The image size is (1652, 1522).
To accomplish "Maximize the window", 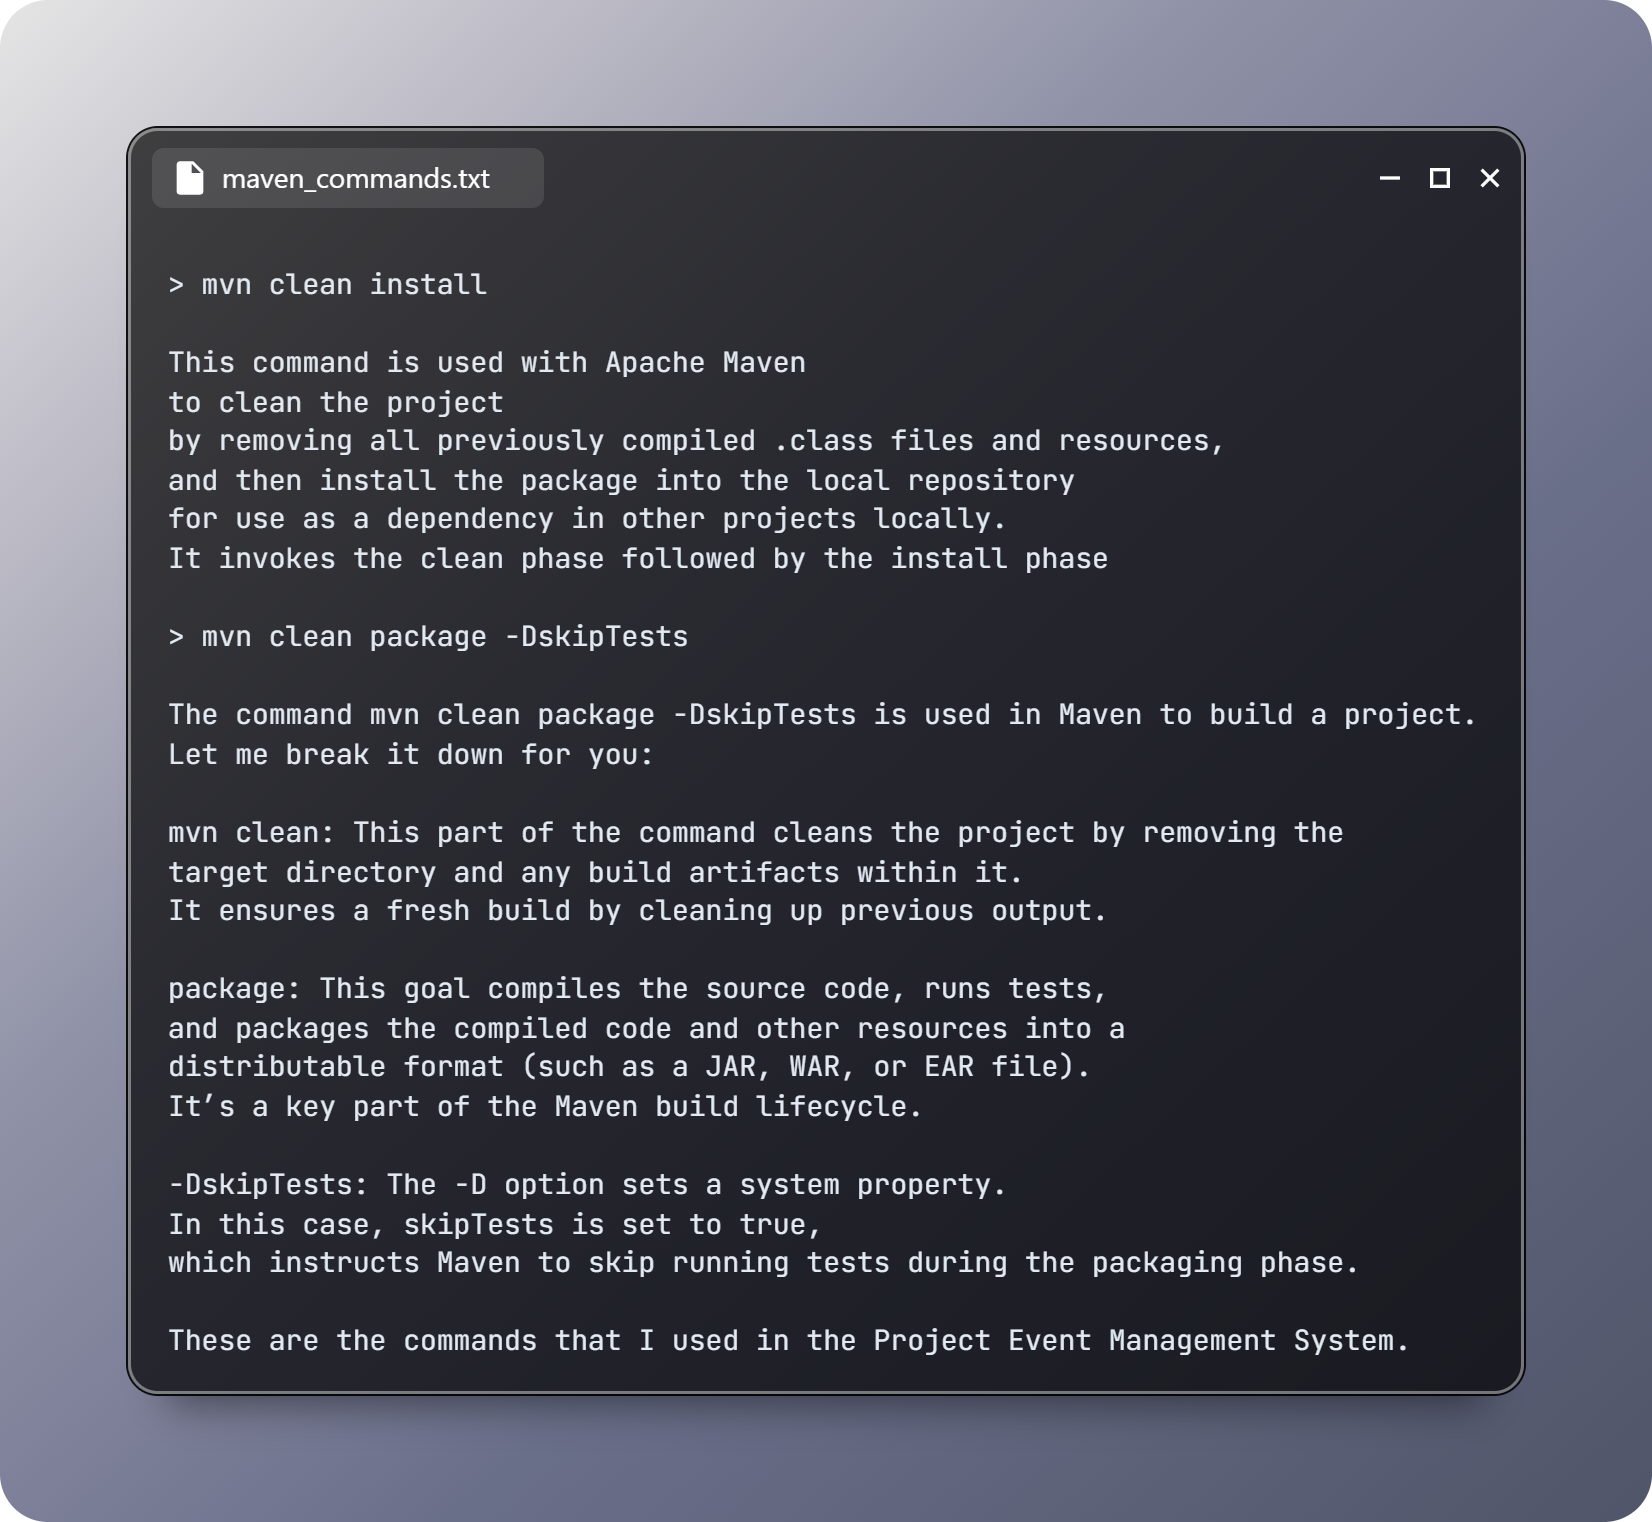I will point(1440,178).
